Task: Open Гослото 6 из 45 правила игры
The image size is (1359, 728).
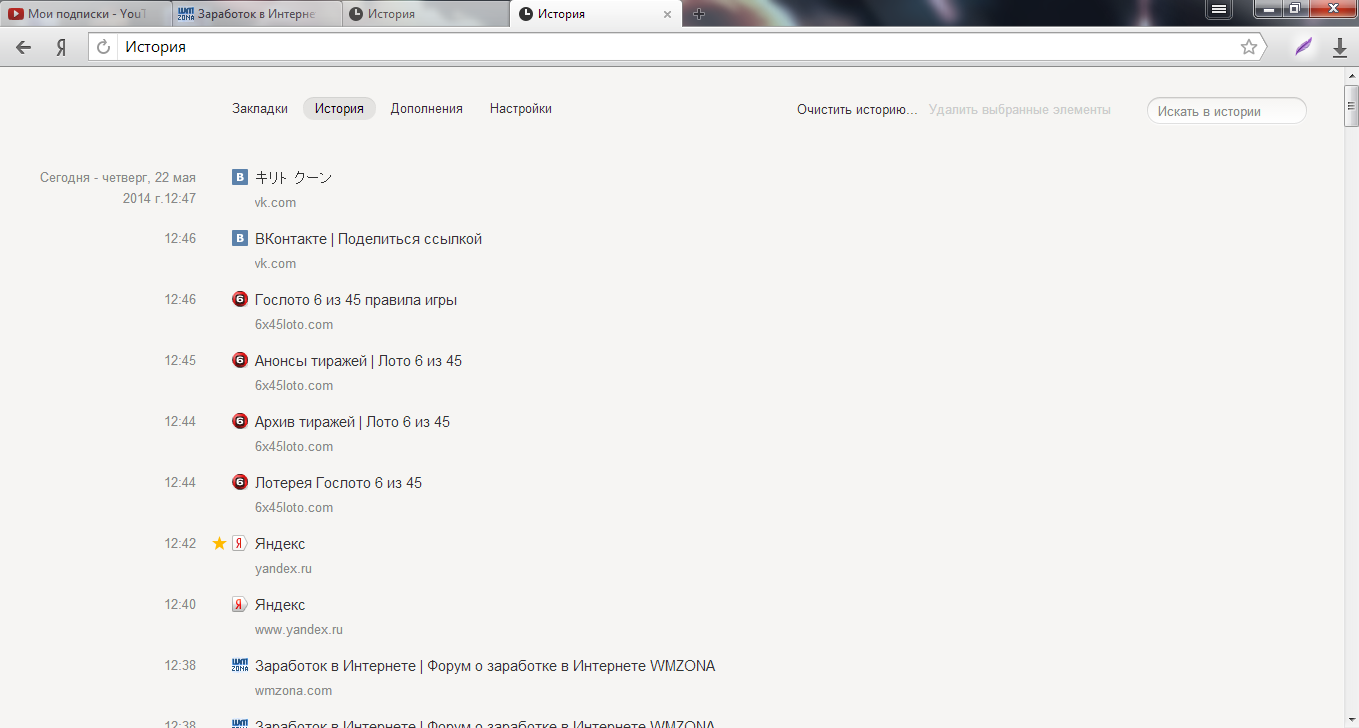Action: [x=356, y=300]
